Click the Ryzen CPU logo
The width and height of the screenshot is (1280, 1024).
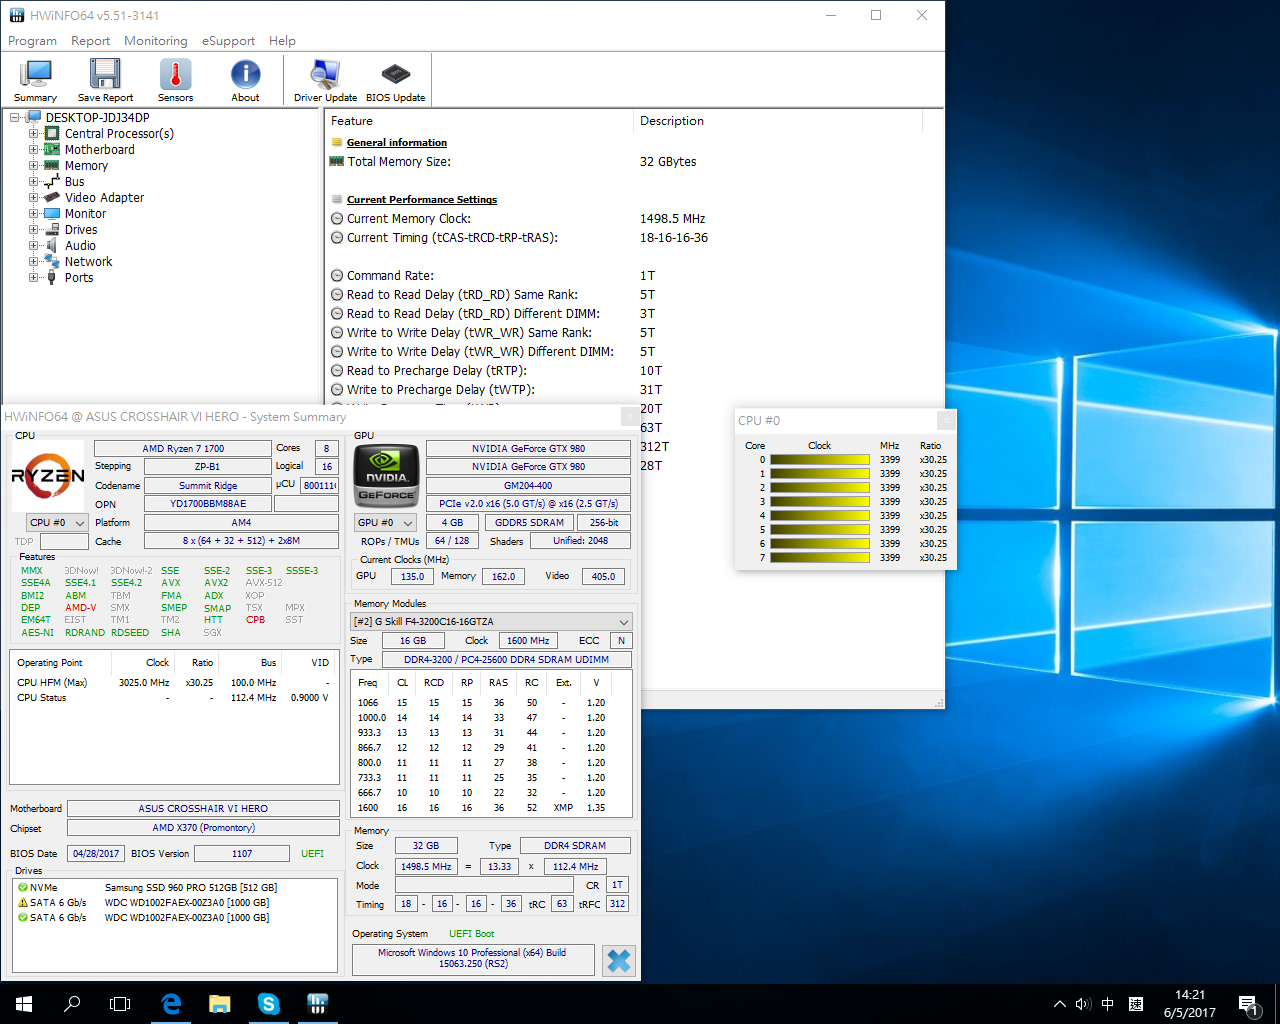click(48, 476)
